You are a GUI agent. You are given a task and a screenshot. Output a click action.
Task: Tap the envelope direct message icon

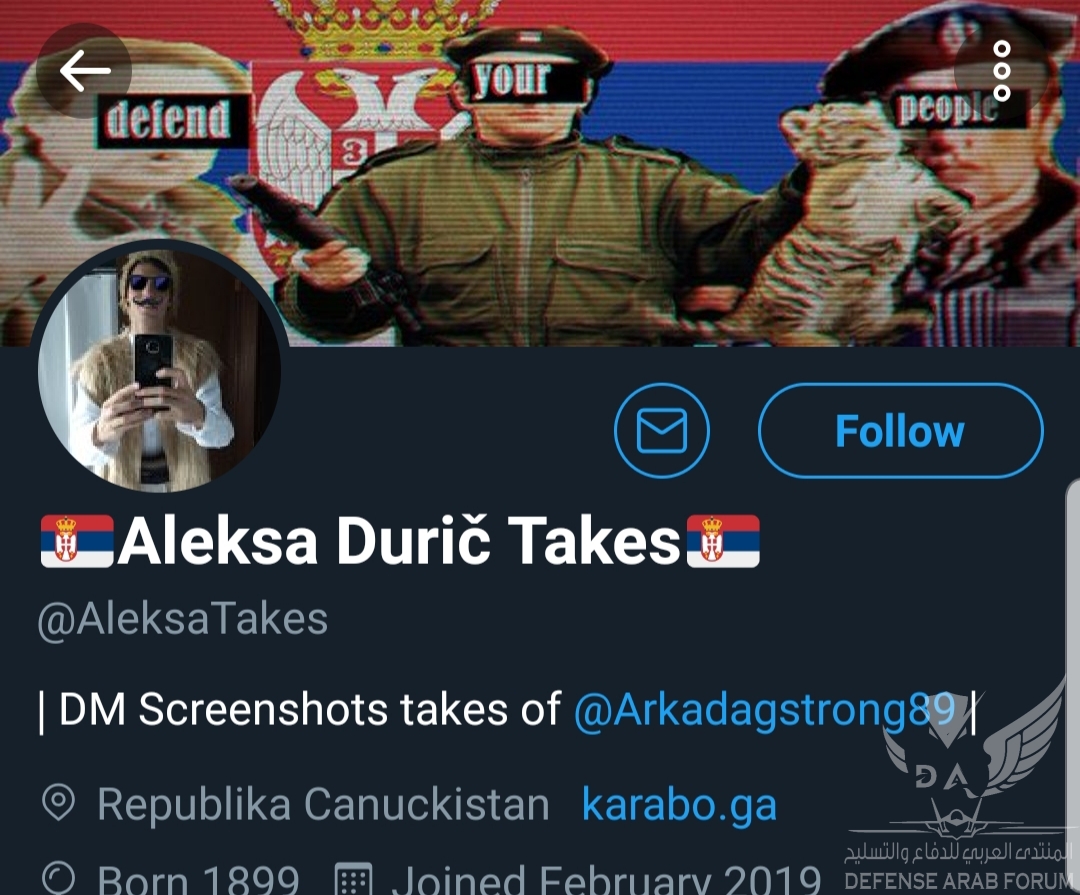click(661, 431)
